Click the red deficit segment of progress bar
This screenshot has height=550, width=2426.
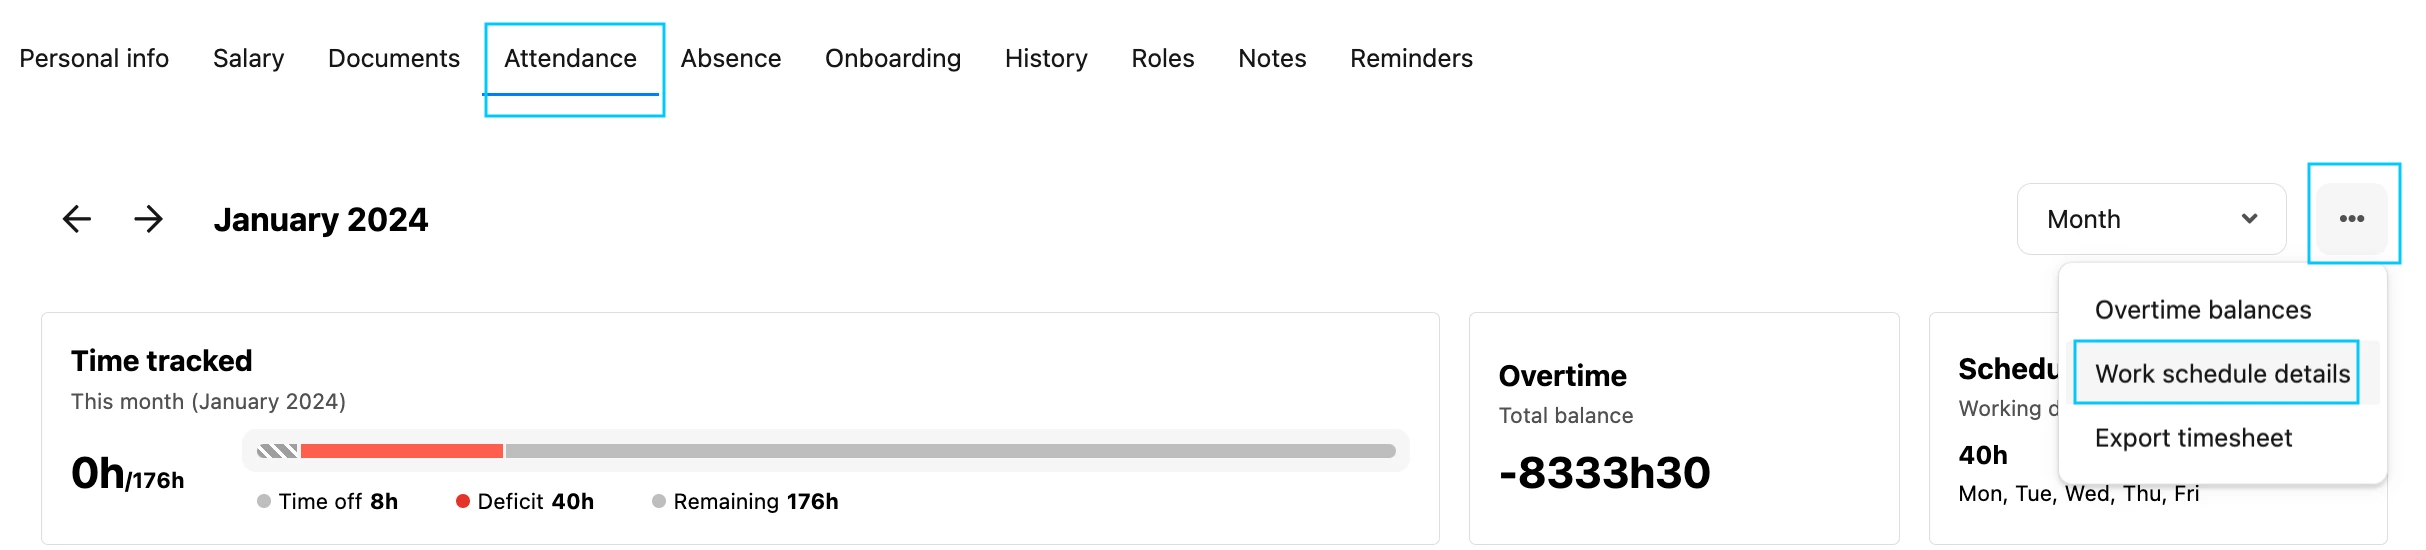tap(402, 451)
